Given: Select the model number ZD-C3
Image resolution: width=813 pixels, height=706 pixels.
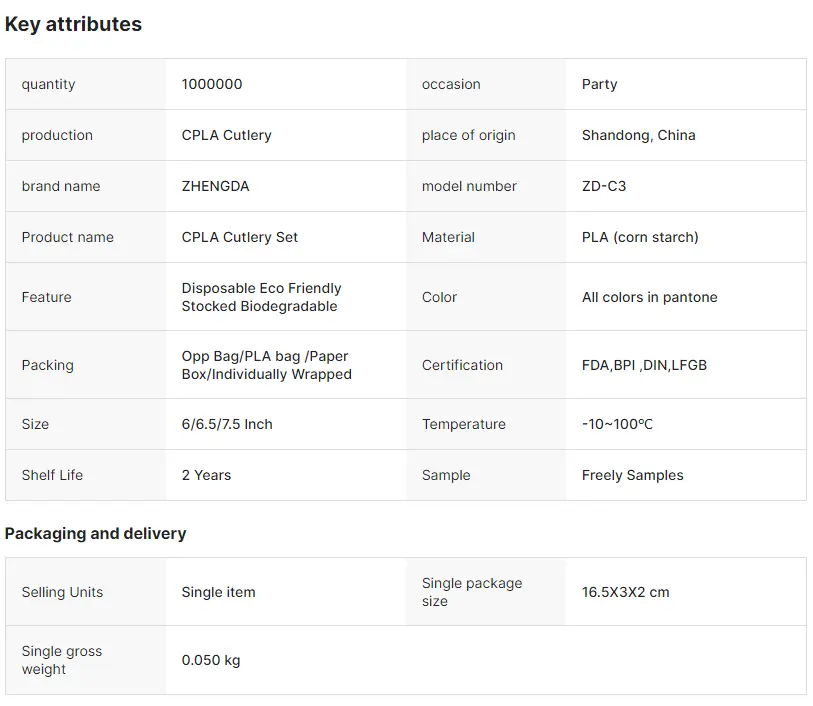Looking at the screenshot, I should click(x=604, y=186).
